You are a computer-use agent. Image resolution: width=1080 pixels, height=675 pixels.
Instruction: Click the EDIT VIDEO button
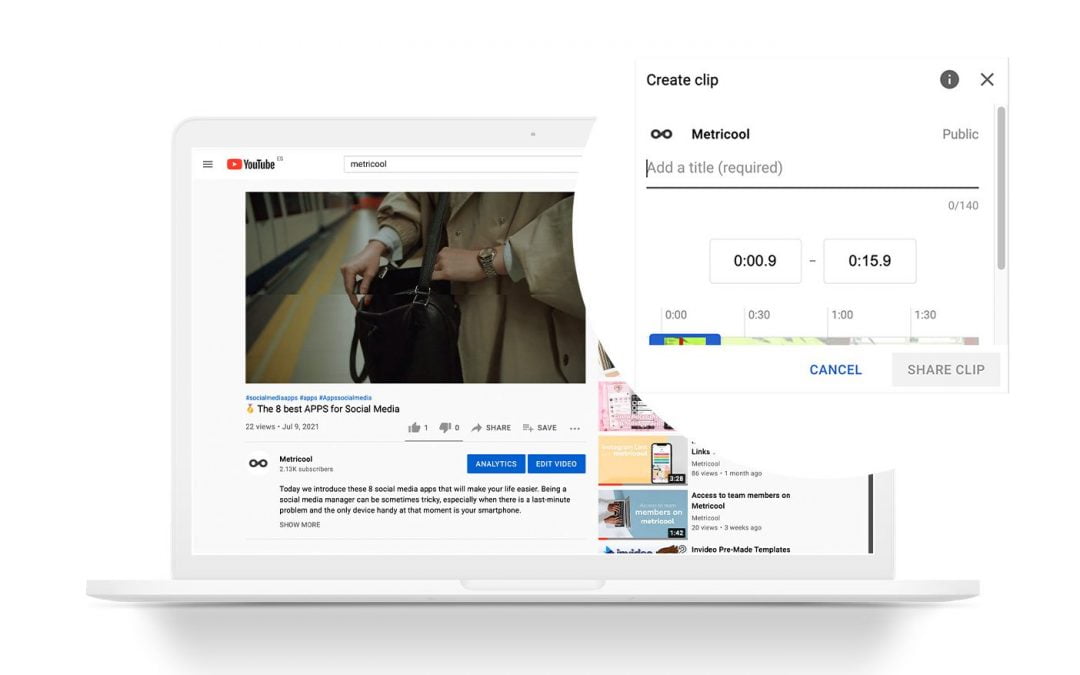pos(557,464)
